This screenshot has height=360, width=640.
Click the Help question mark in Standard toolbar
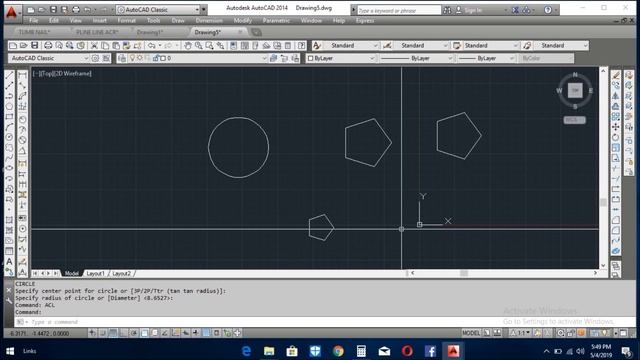[302, 45]
